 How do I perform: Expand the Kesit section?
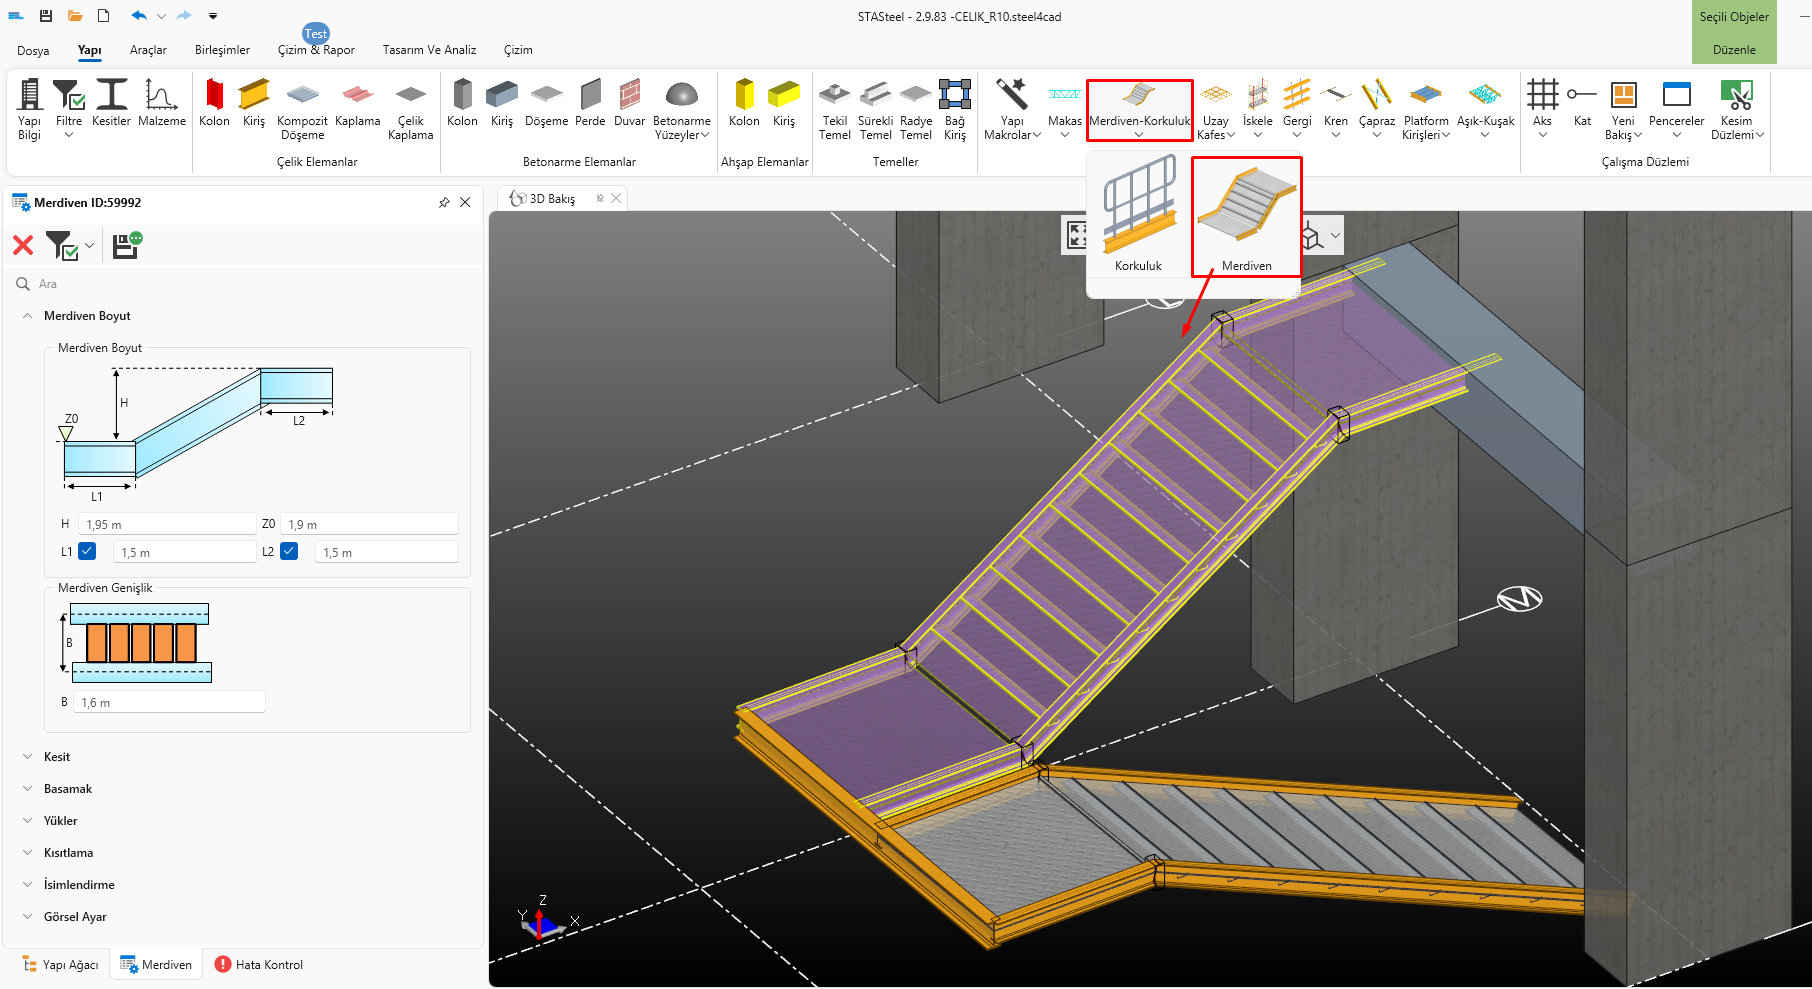57,757
